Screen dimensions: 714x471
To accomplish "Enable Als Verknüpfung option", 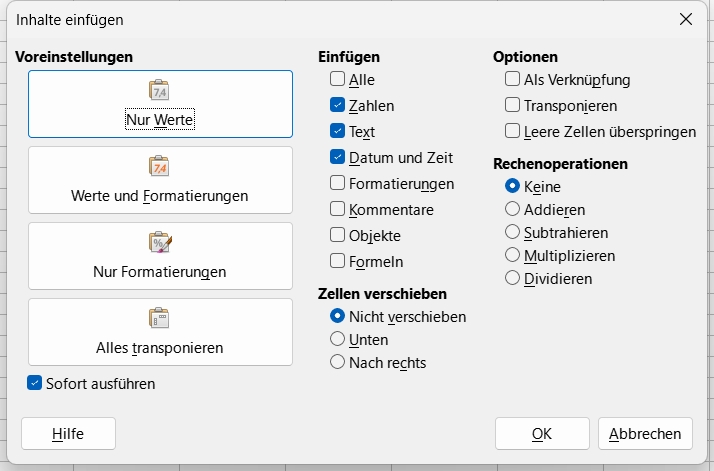I will (513, 79).
